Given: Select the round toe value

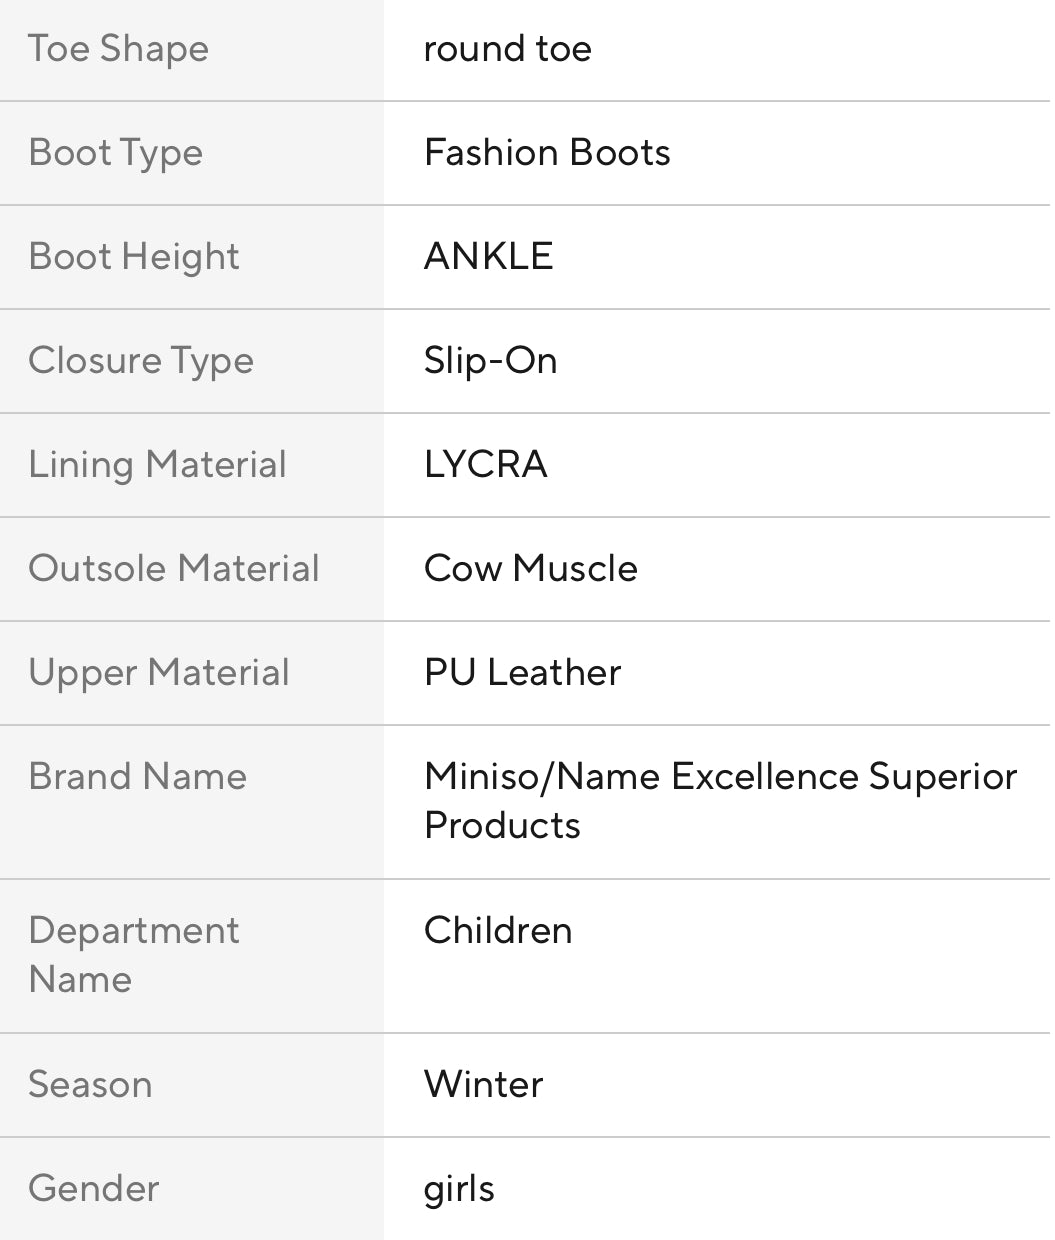Looking at the screenshot, I should (x=507, y=49).
